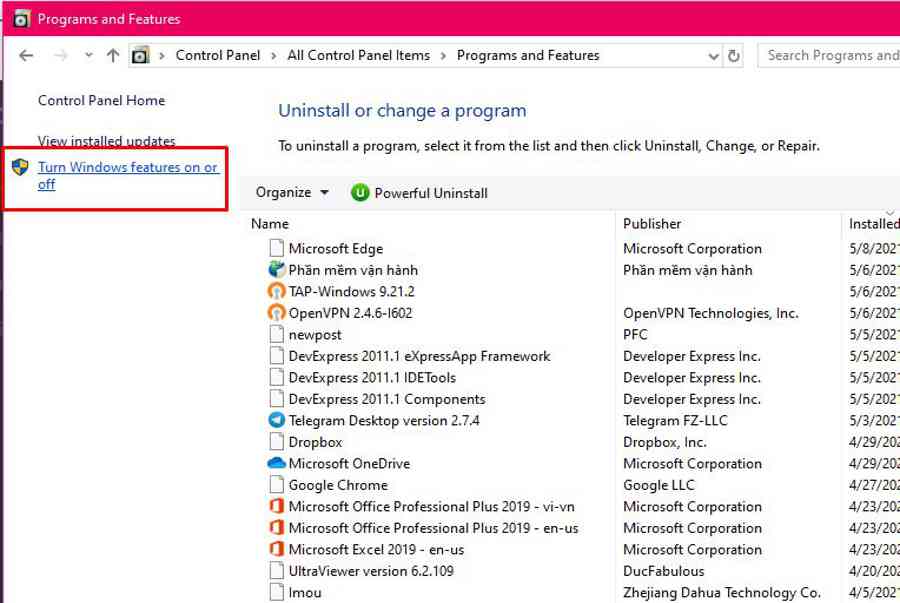Navigate to All Control Panel Items breadcrumb
The width and height of the screenshot is (900, 603).
click(359, 55)
